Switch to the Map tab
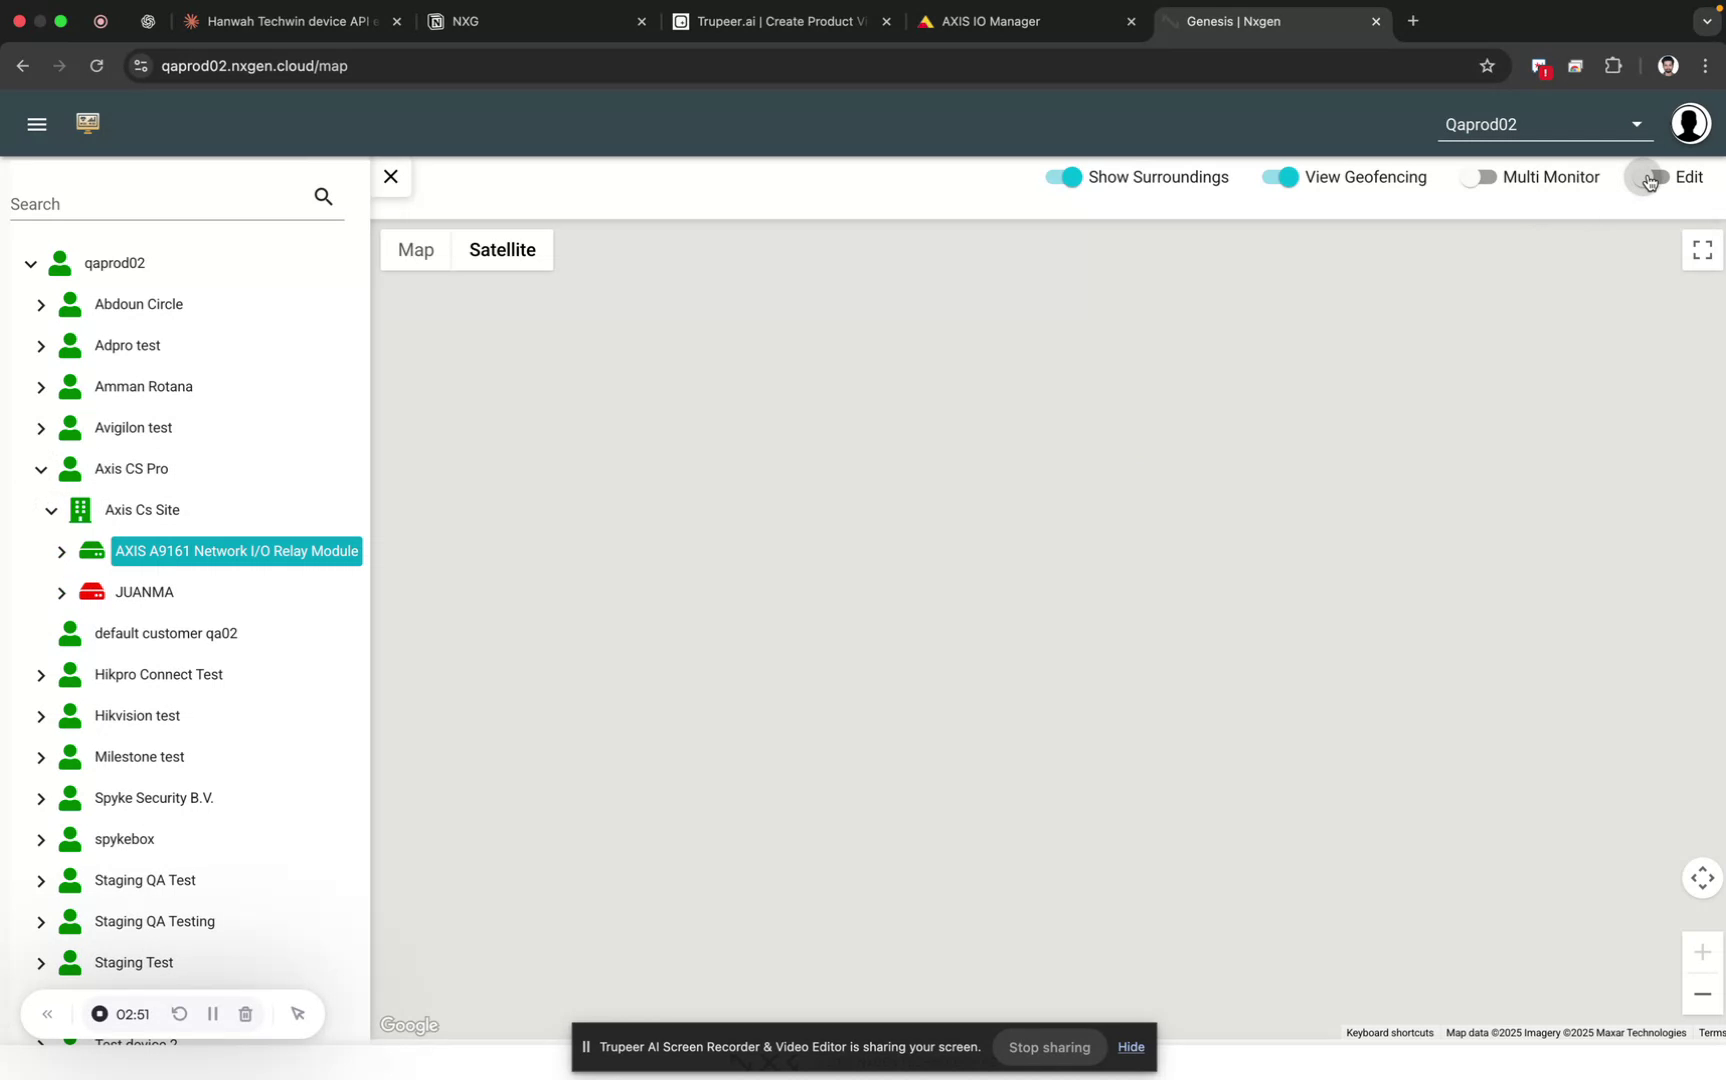Image resolution: width=1726 pixels, height=1080 pixels. 416,250
